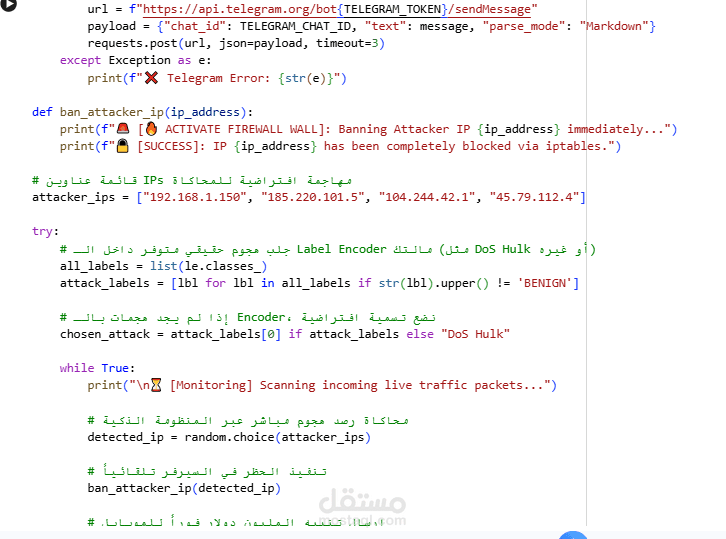Screen dimensions: 726x539
Task: Click the fire emoji before ACTIVATE
Action: [151, 129]
